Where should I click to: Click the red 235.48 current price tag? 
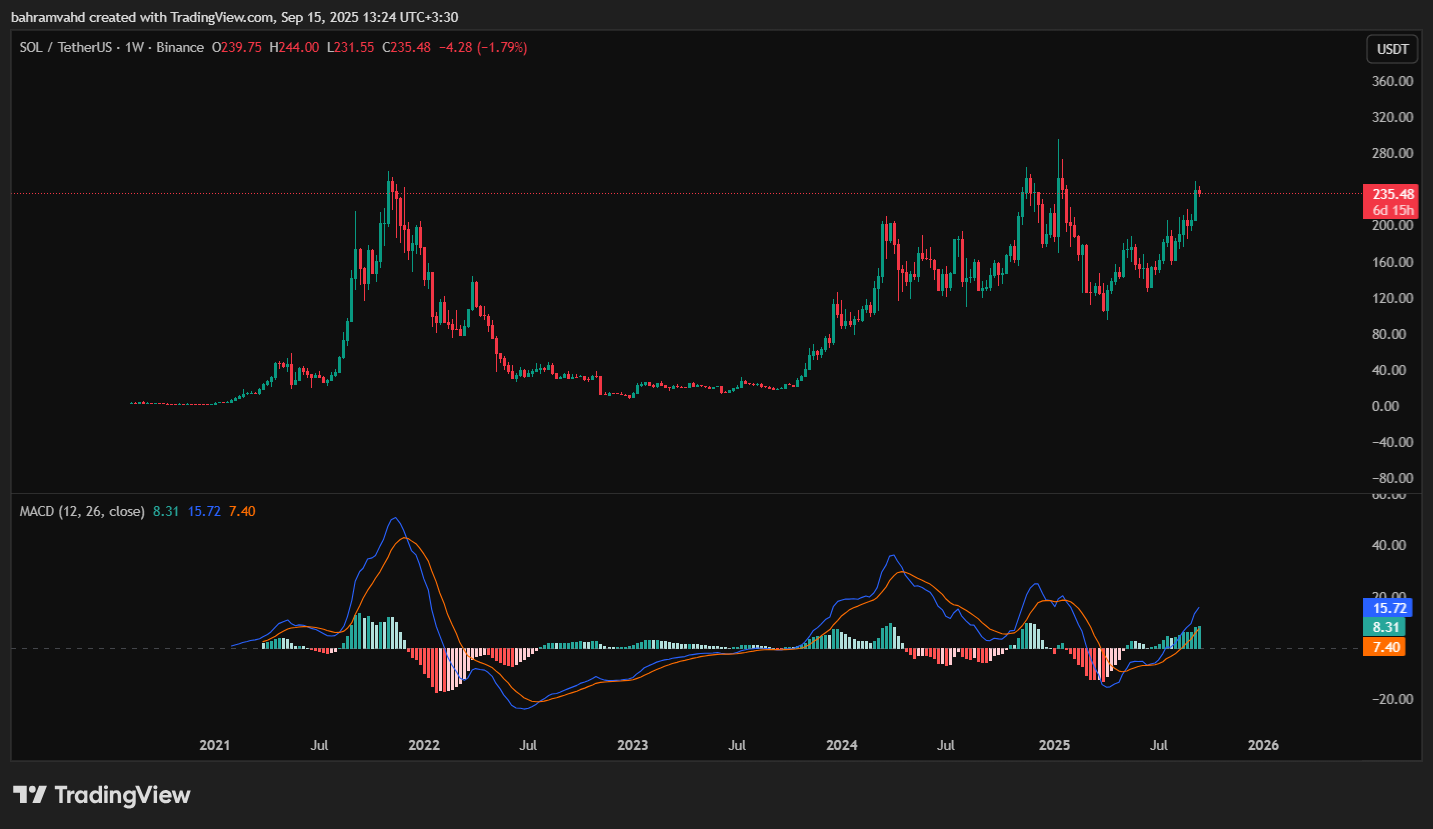click(1392, 194)
